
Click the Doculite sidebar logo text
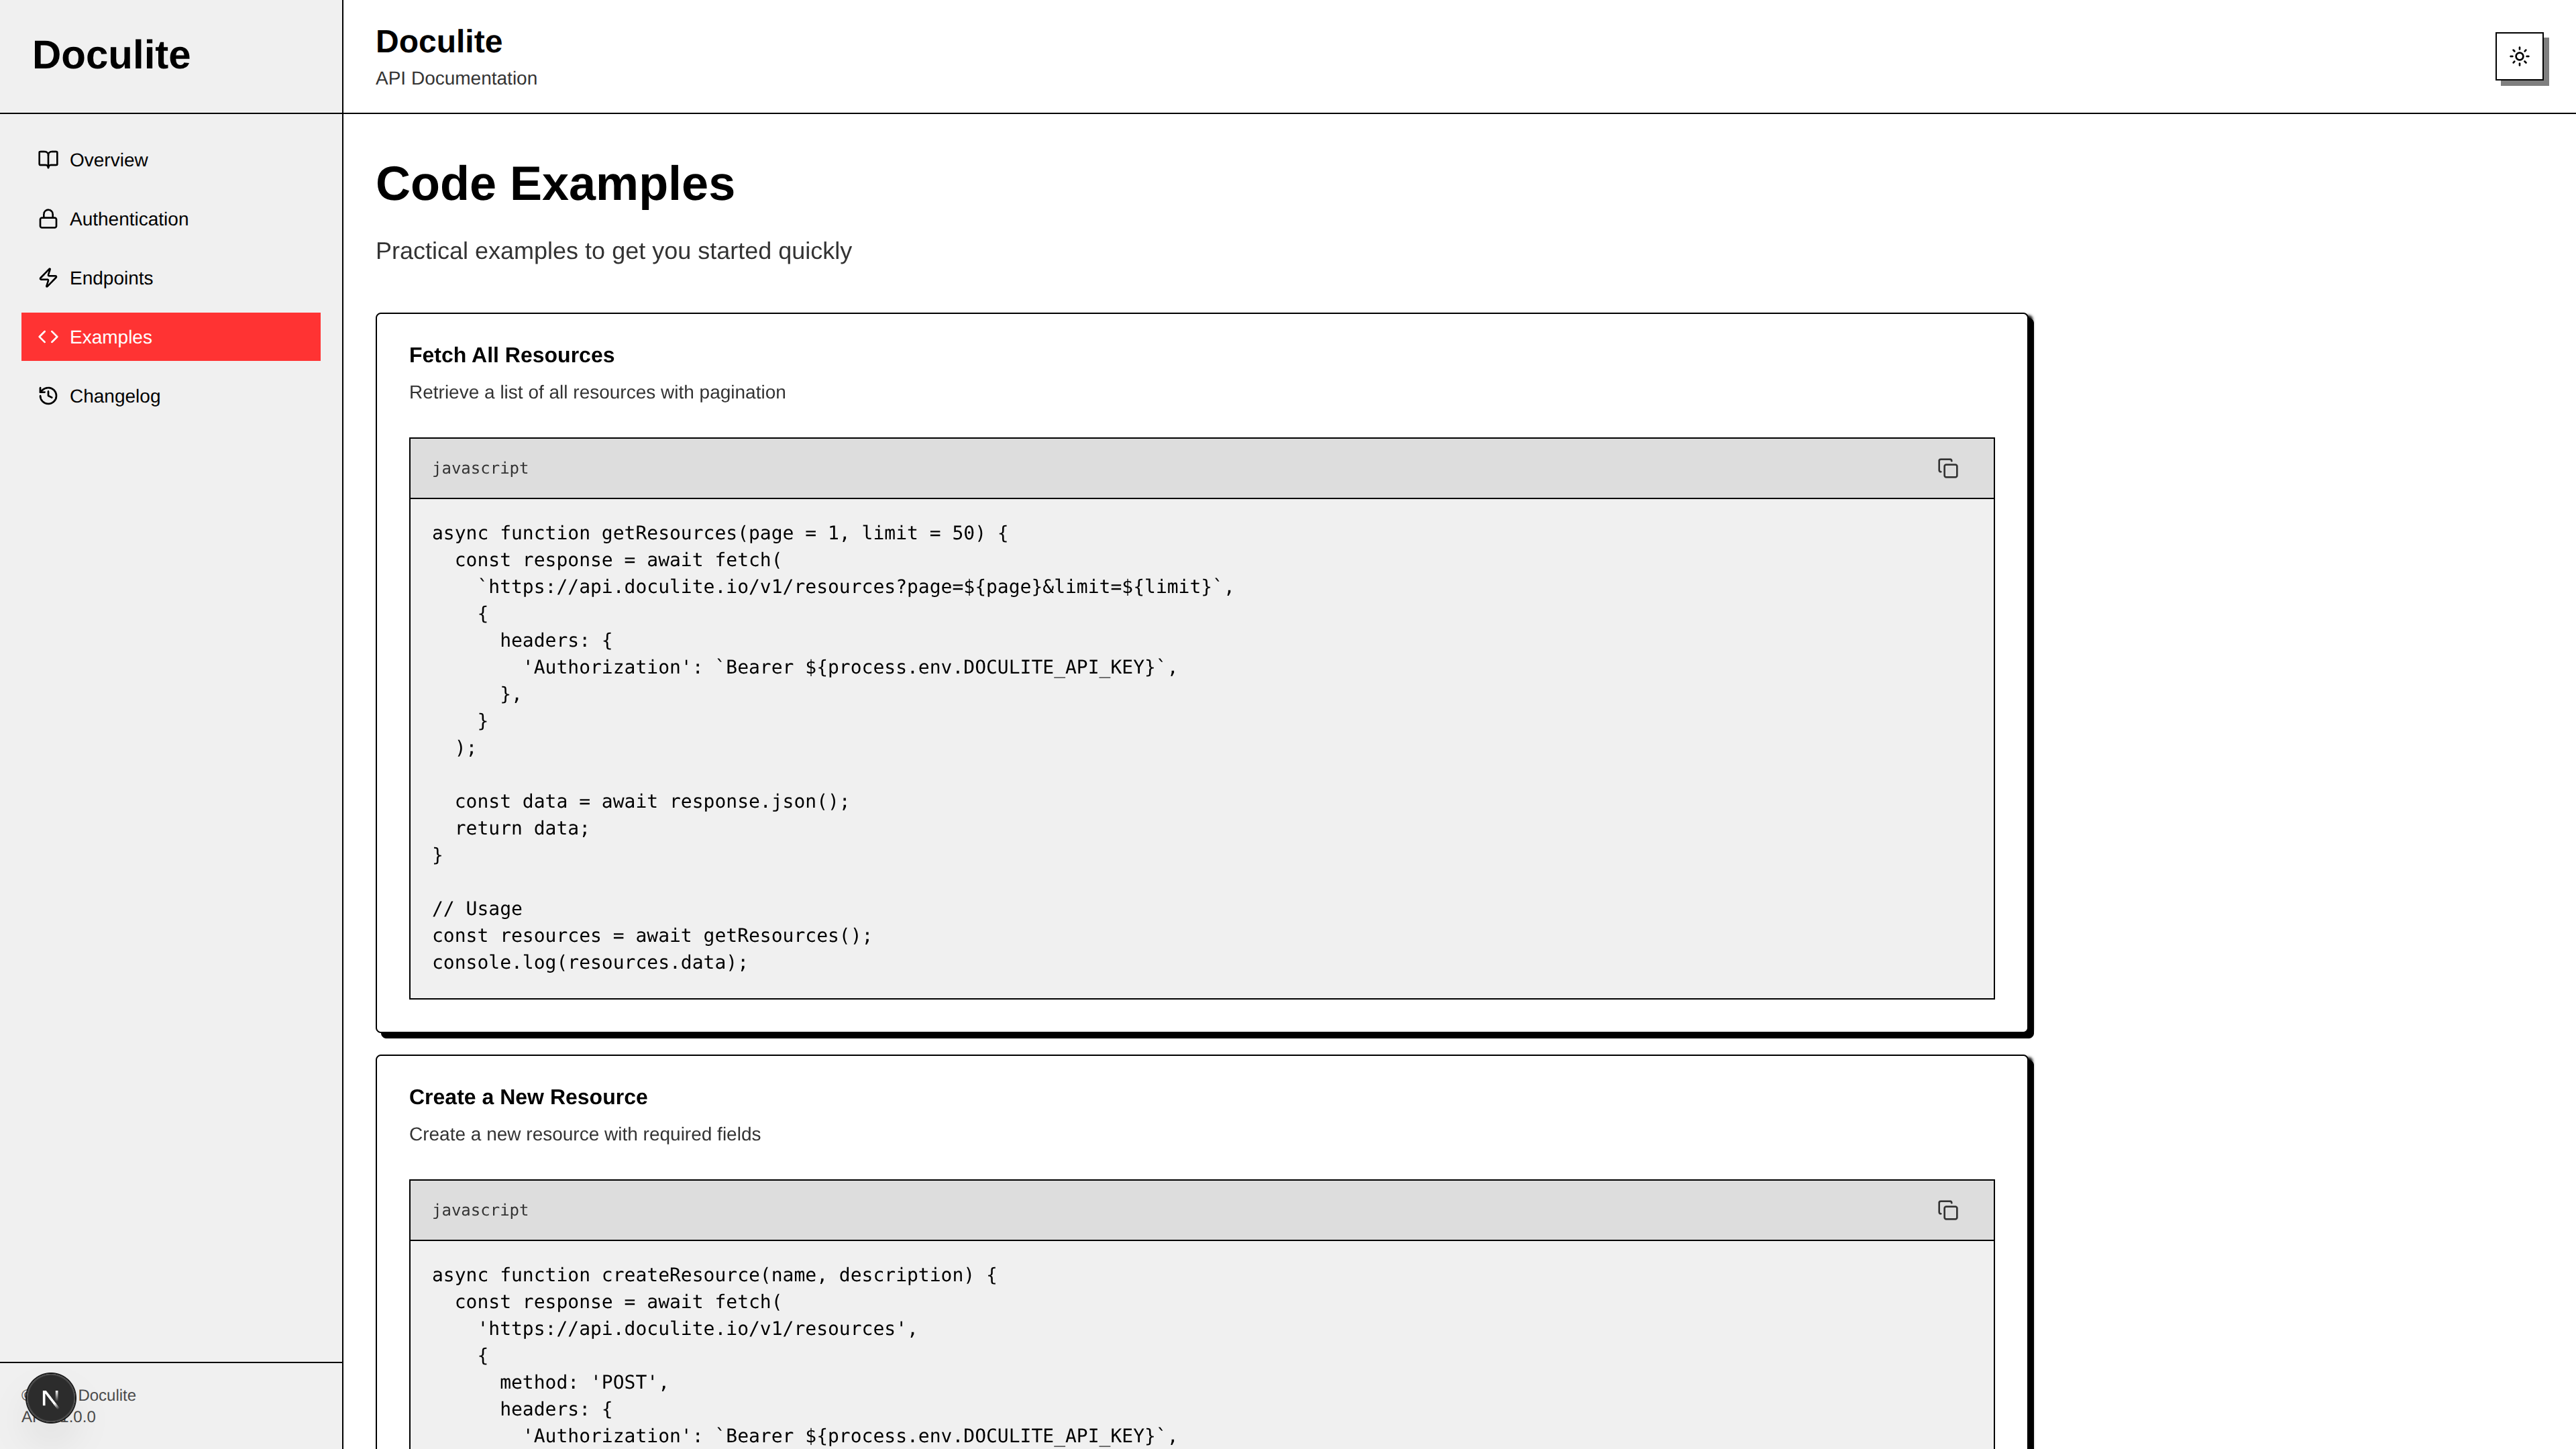pos(111,55)
